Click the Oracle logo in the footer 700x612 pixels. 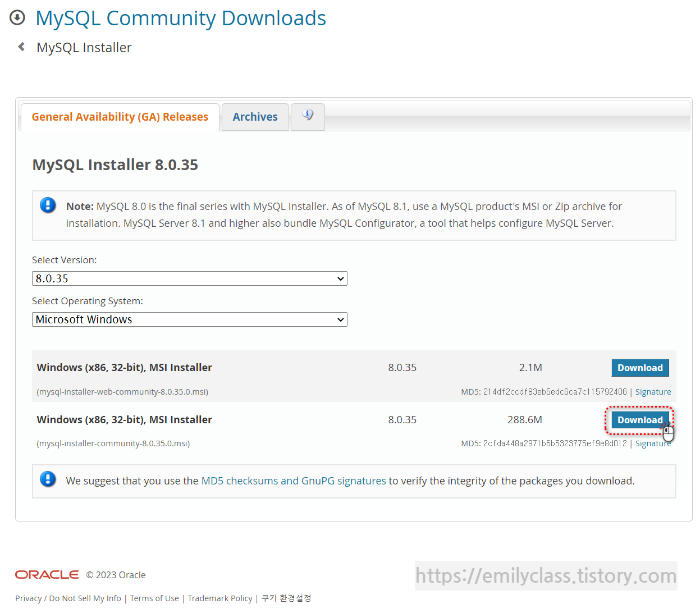pos(47,575)
